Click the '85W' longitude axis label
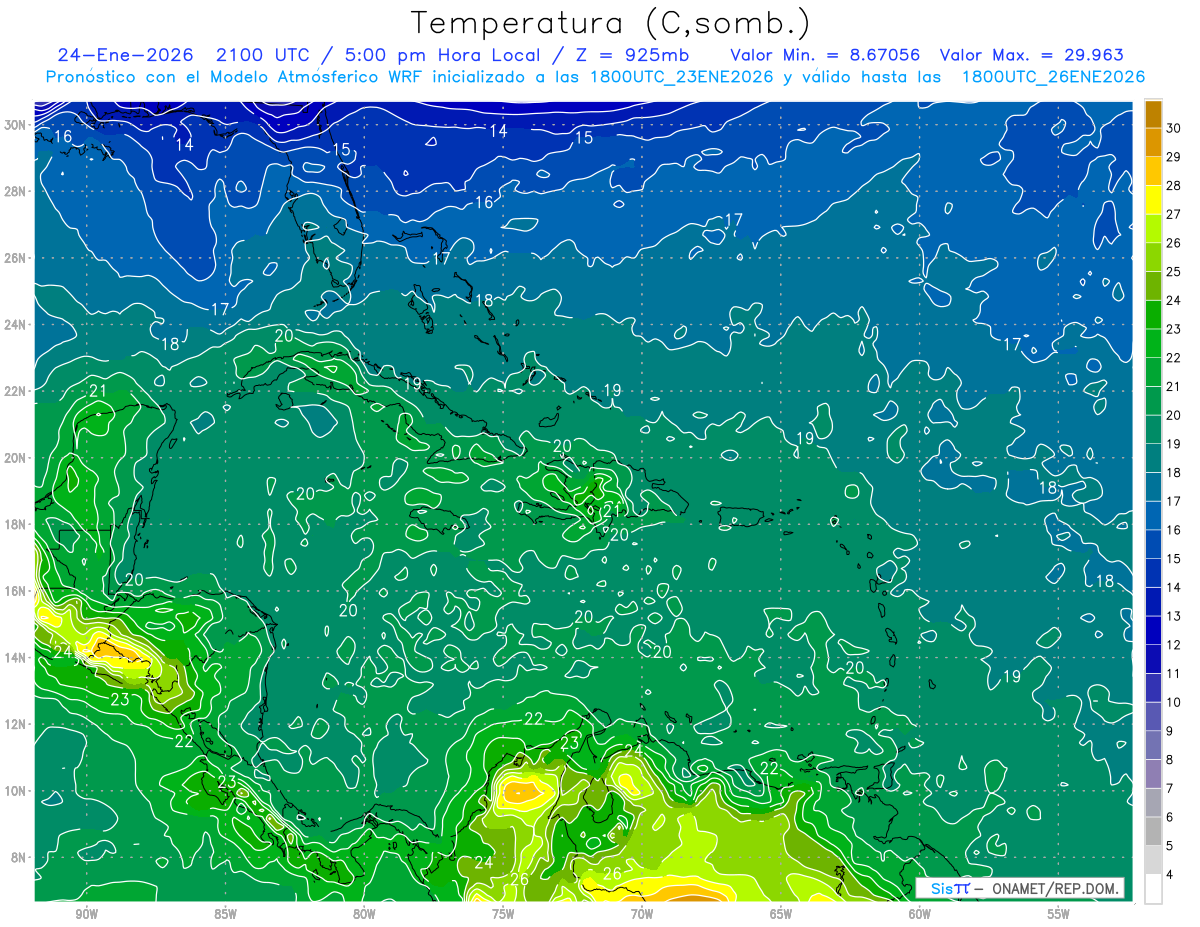 225,914
